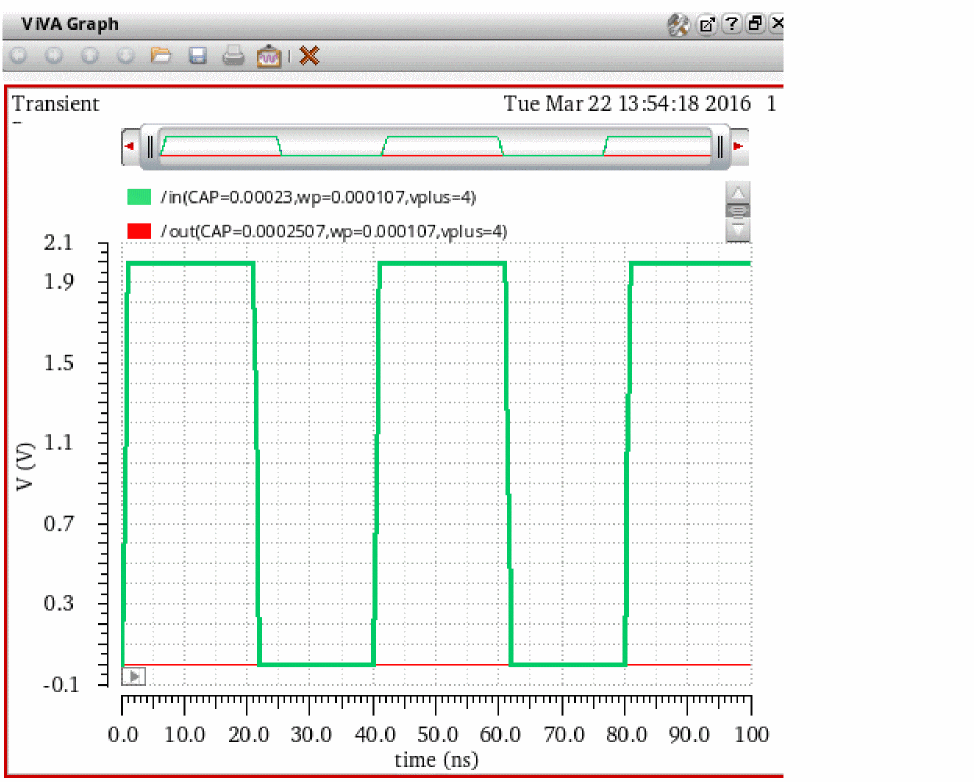Image resolution: width=974 pixels, height=782 pixels.
Task: Click the 0.0 value on time axis
Action: pyautogui.click(x=123, y=735)
